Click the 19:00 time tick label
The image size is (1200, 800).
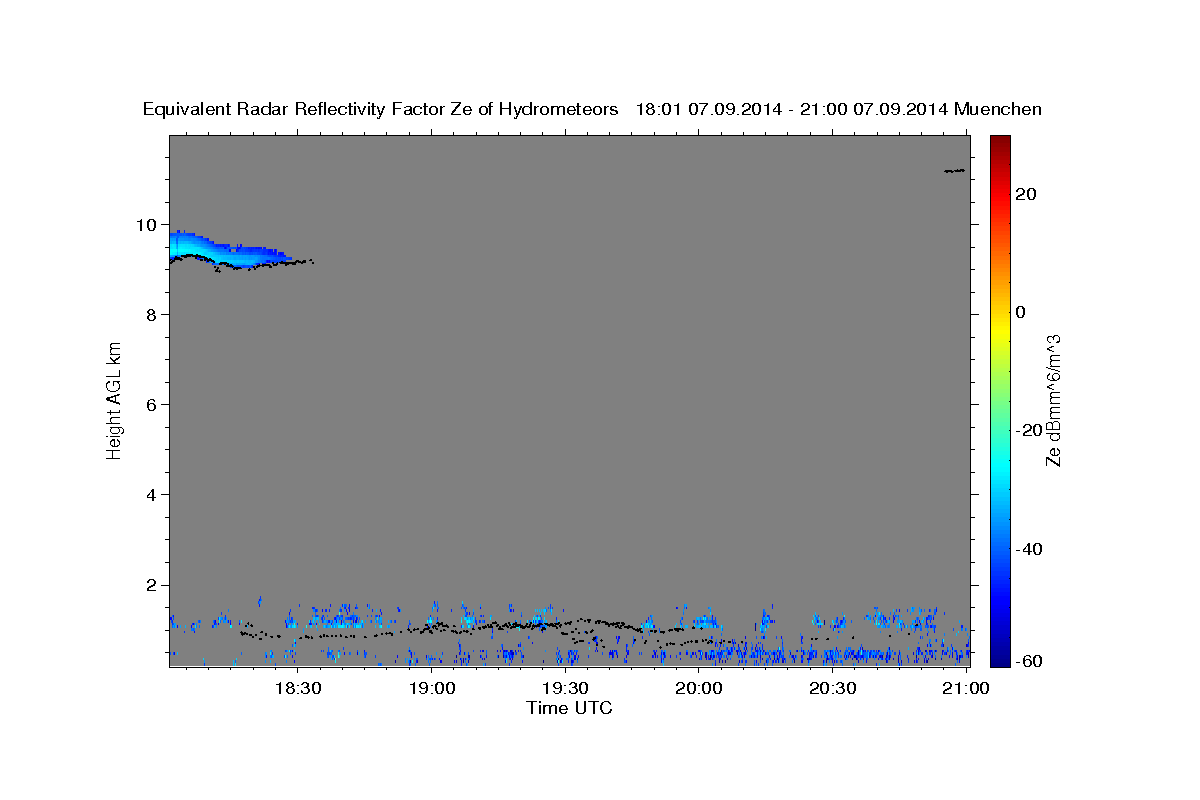(432, 688)
